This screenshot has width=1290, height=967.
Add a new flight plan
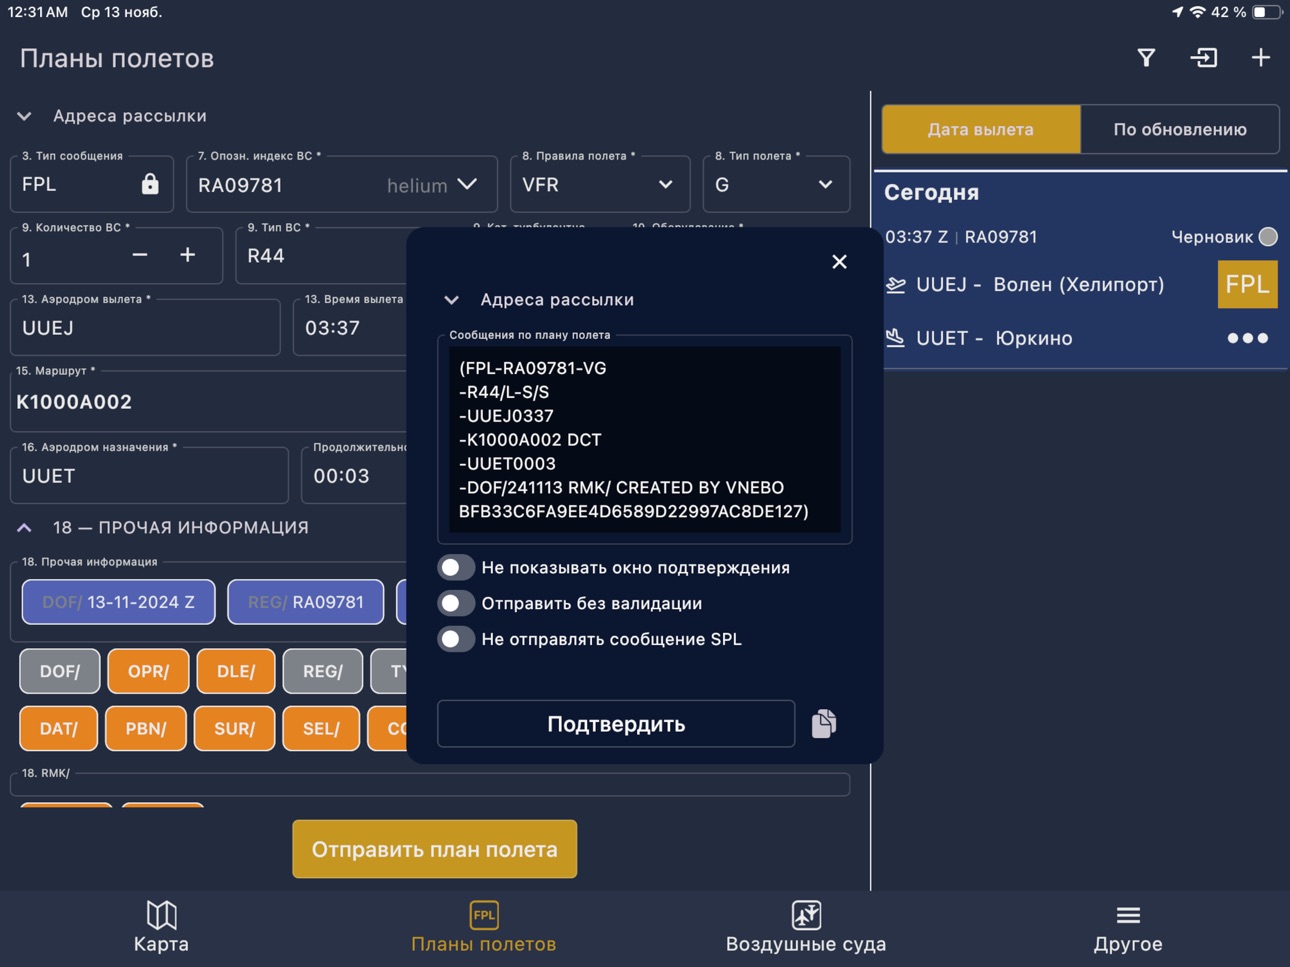point(1261,58)
